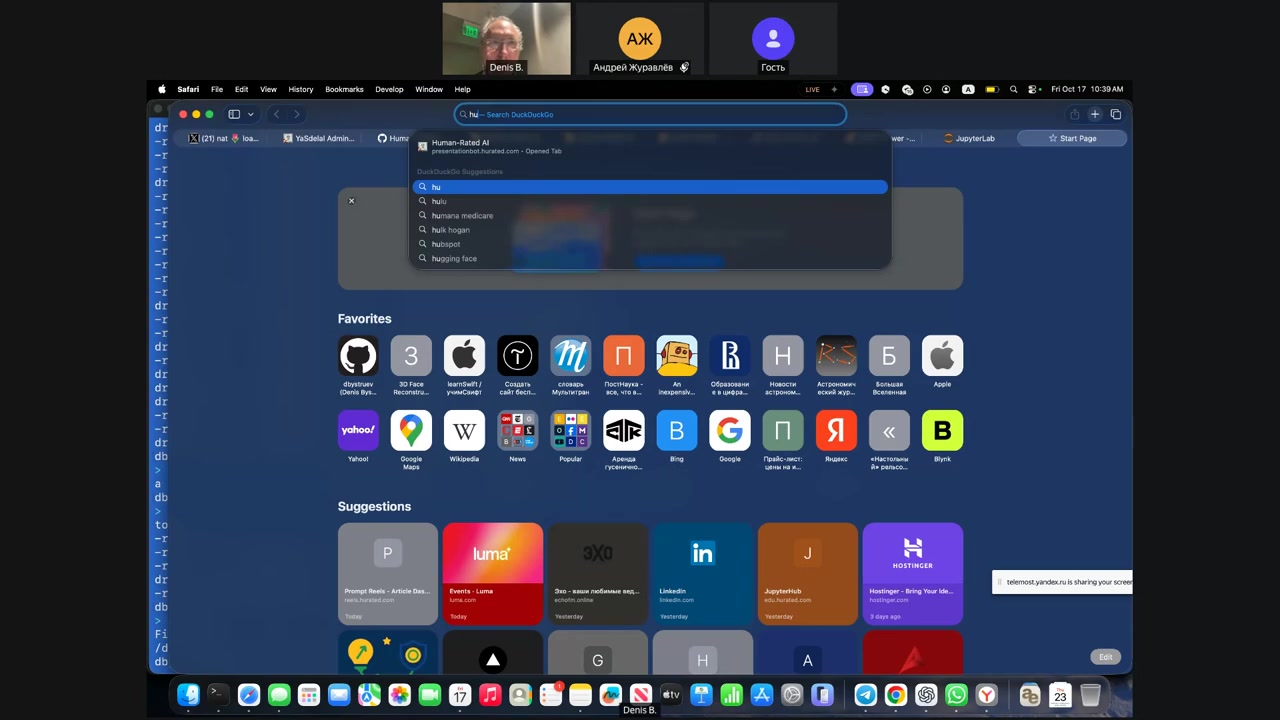Open the Bookmarks menu
This screenshot has height=720, width=1280.
[x=344, y=89]
